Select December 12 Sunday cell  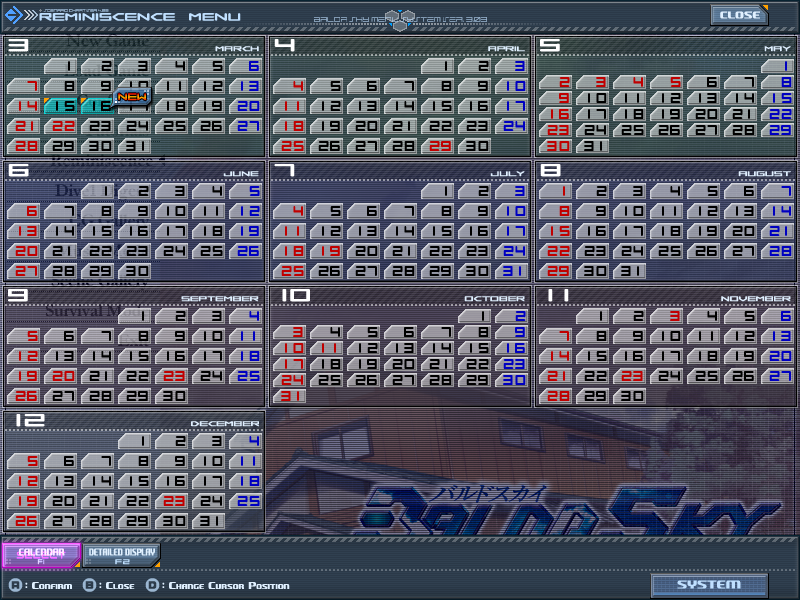tap(24, 481)
